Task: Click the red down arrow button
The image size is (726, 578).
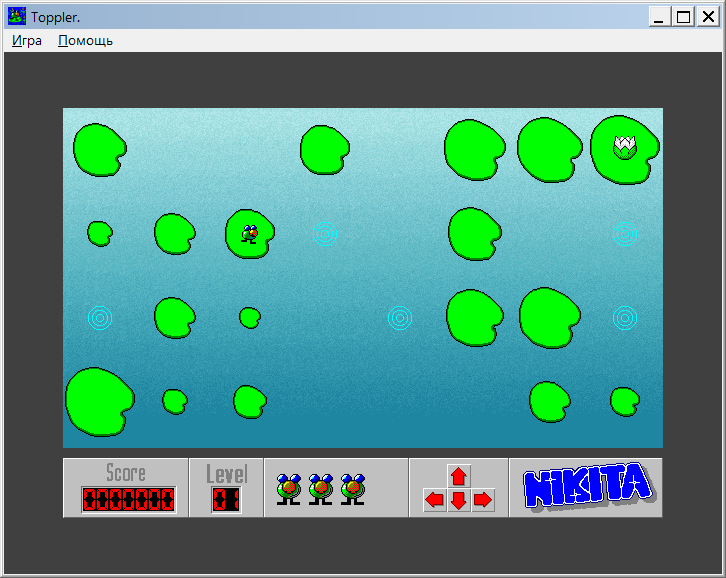Action: click(459, 500)
